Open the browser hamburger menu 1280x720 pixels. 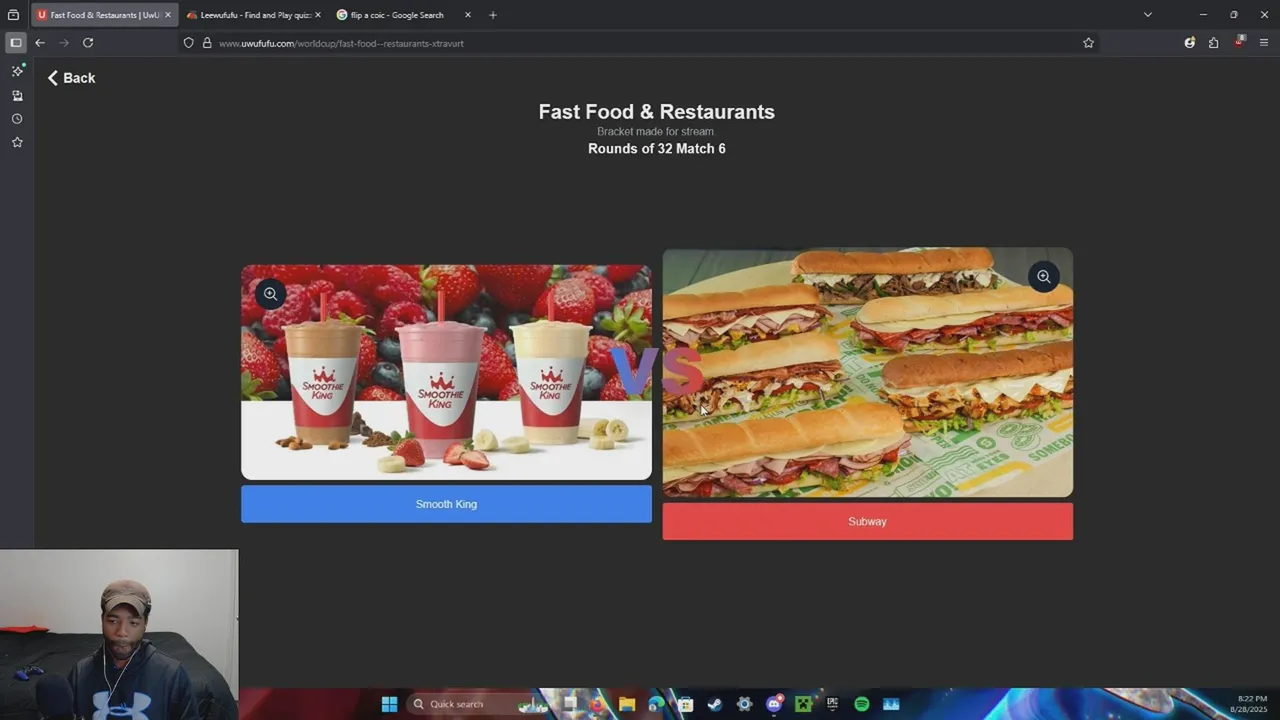[x=1264, y=43]
